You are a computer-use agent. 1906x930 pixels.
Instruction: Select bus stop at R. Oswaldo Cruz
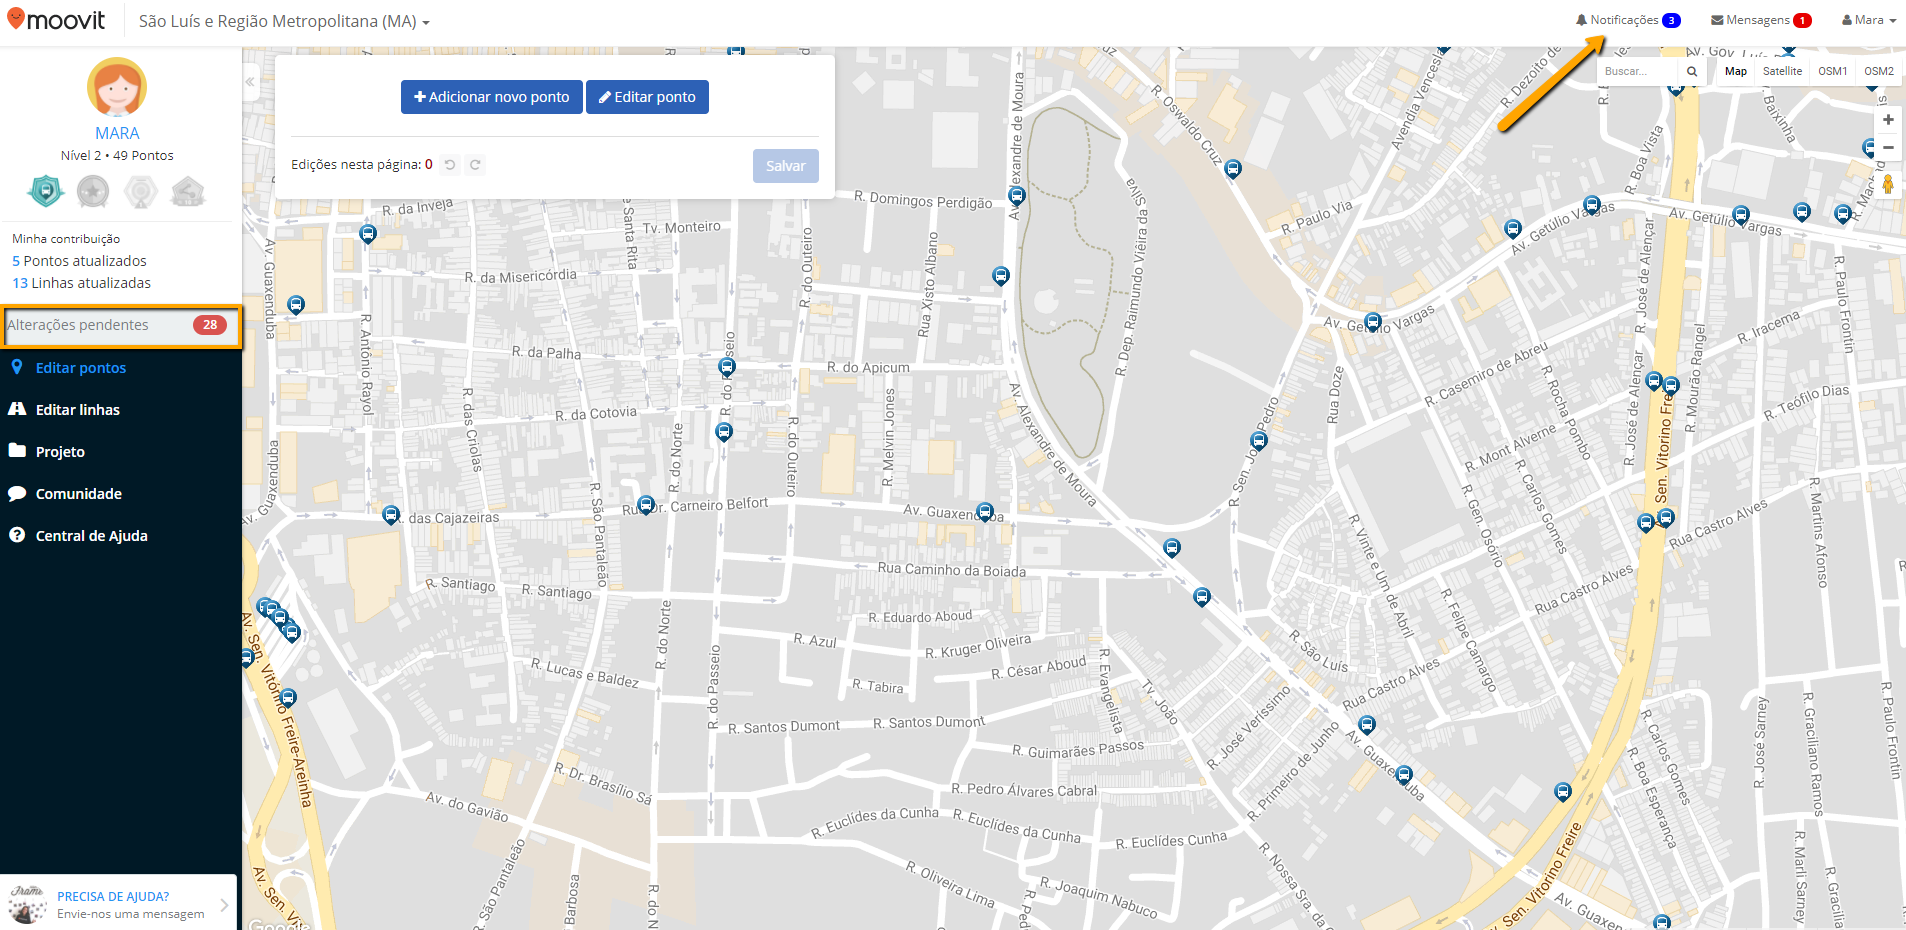[1233, 169]
